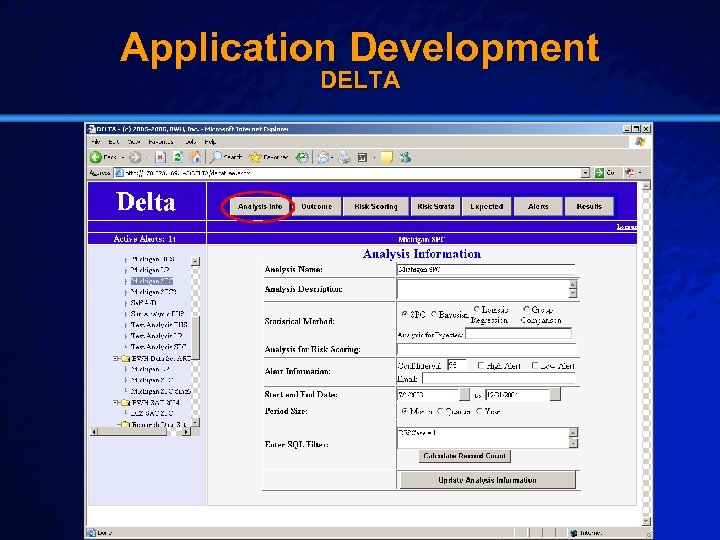This screenshot has width=720, height=540.
Task: Click the Email input field
Action: click(x=499, y=378)
